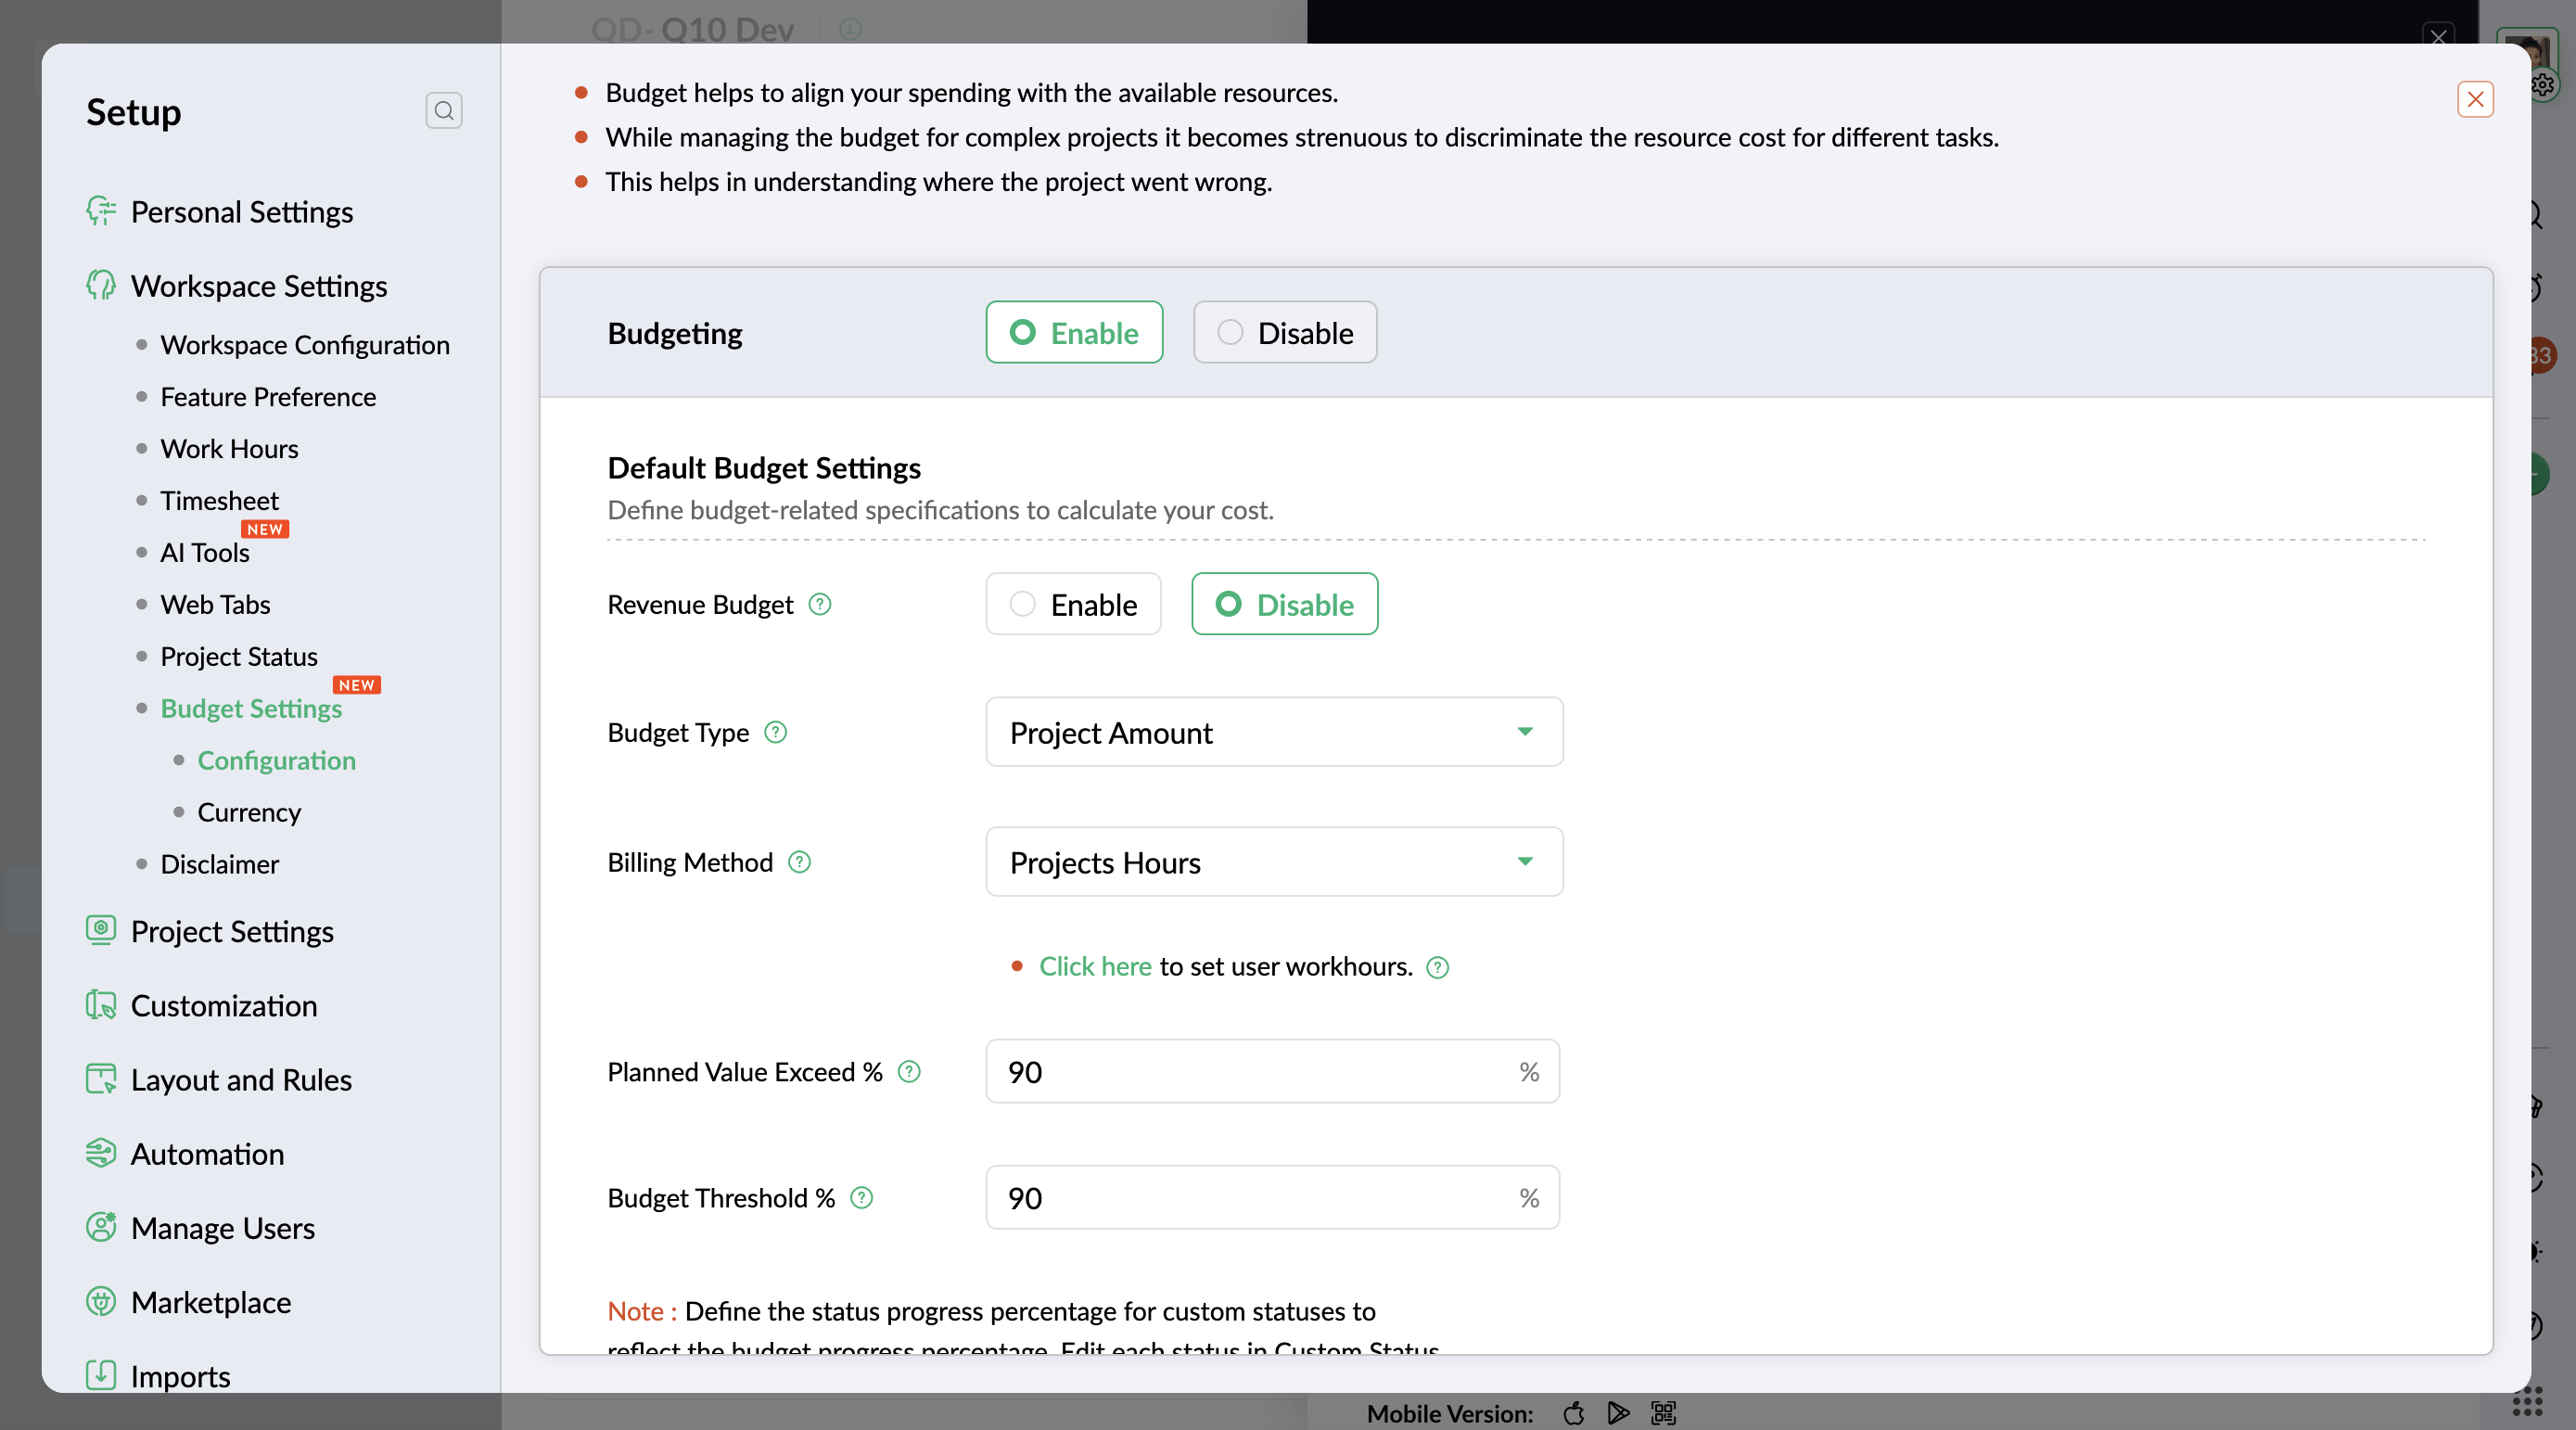This screenshot has height=1430, width=2576.
Task: Click Planned Value Exceed help icon
Action: [x=909, y=1071]
